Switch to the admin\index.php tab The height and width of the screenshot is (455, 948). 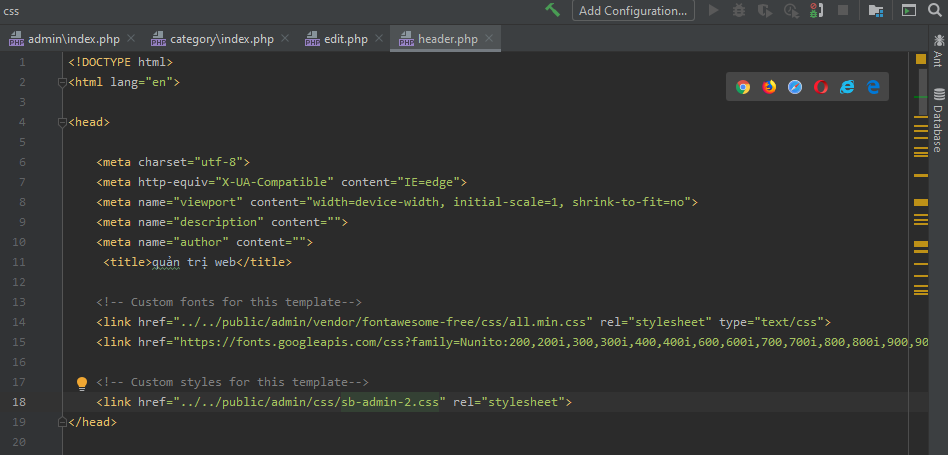coord(64,39)
